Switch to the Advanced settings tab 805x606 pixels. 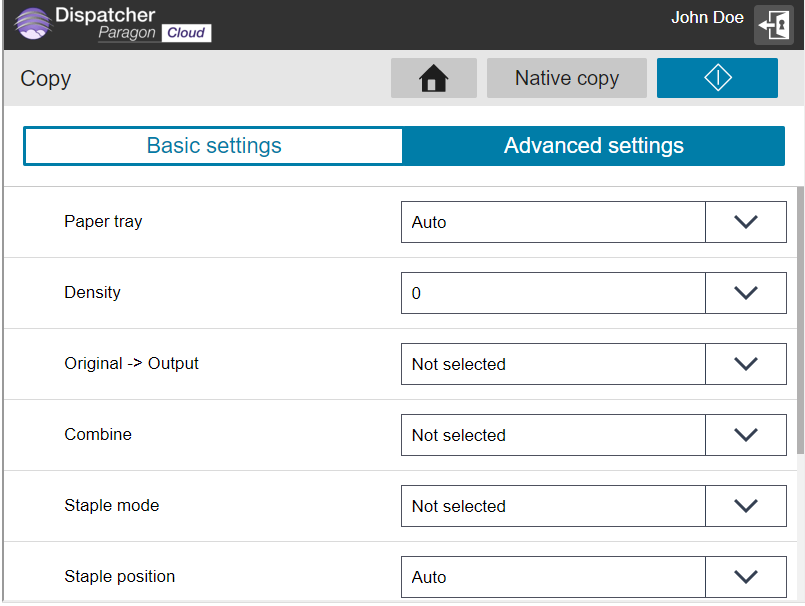593,145
